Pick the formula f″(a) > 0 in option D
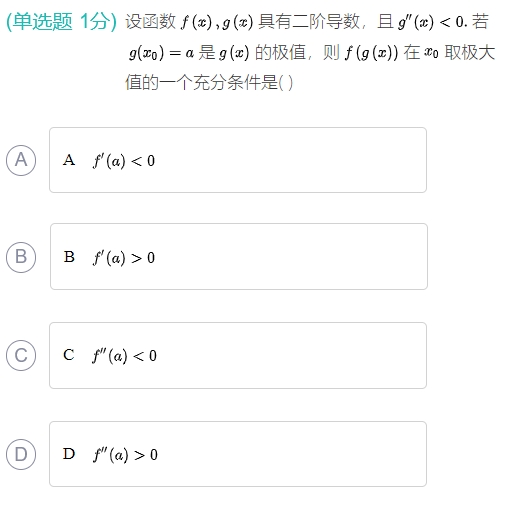 pos(125,455)
